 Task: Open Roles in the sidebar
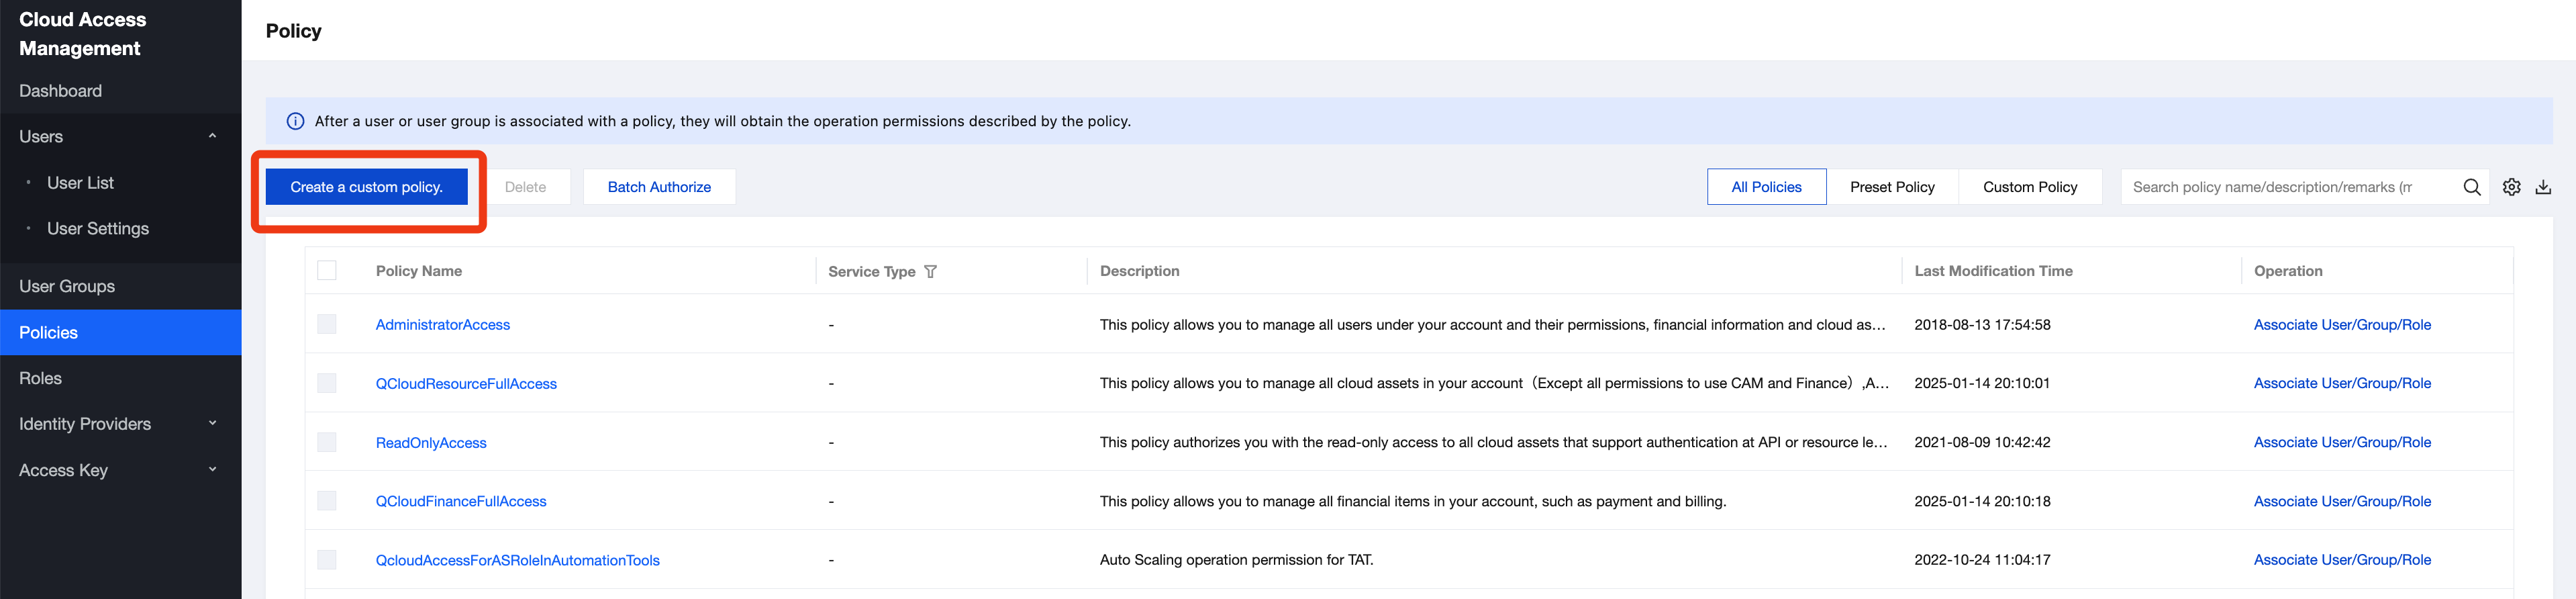(41, 378)
